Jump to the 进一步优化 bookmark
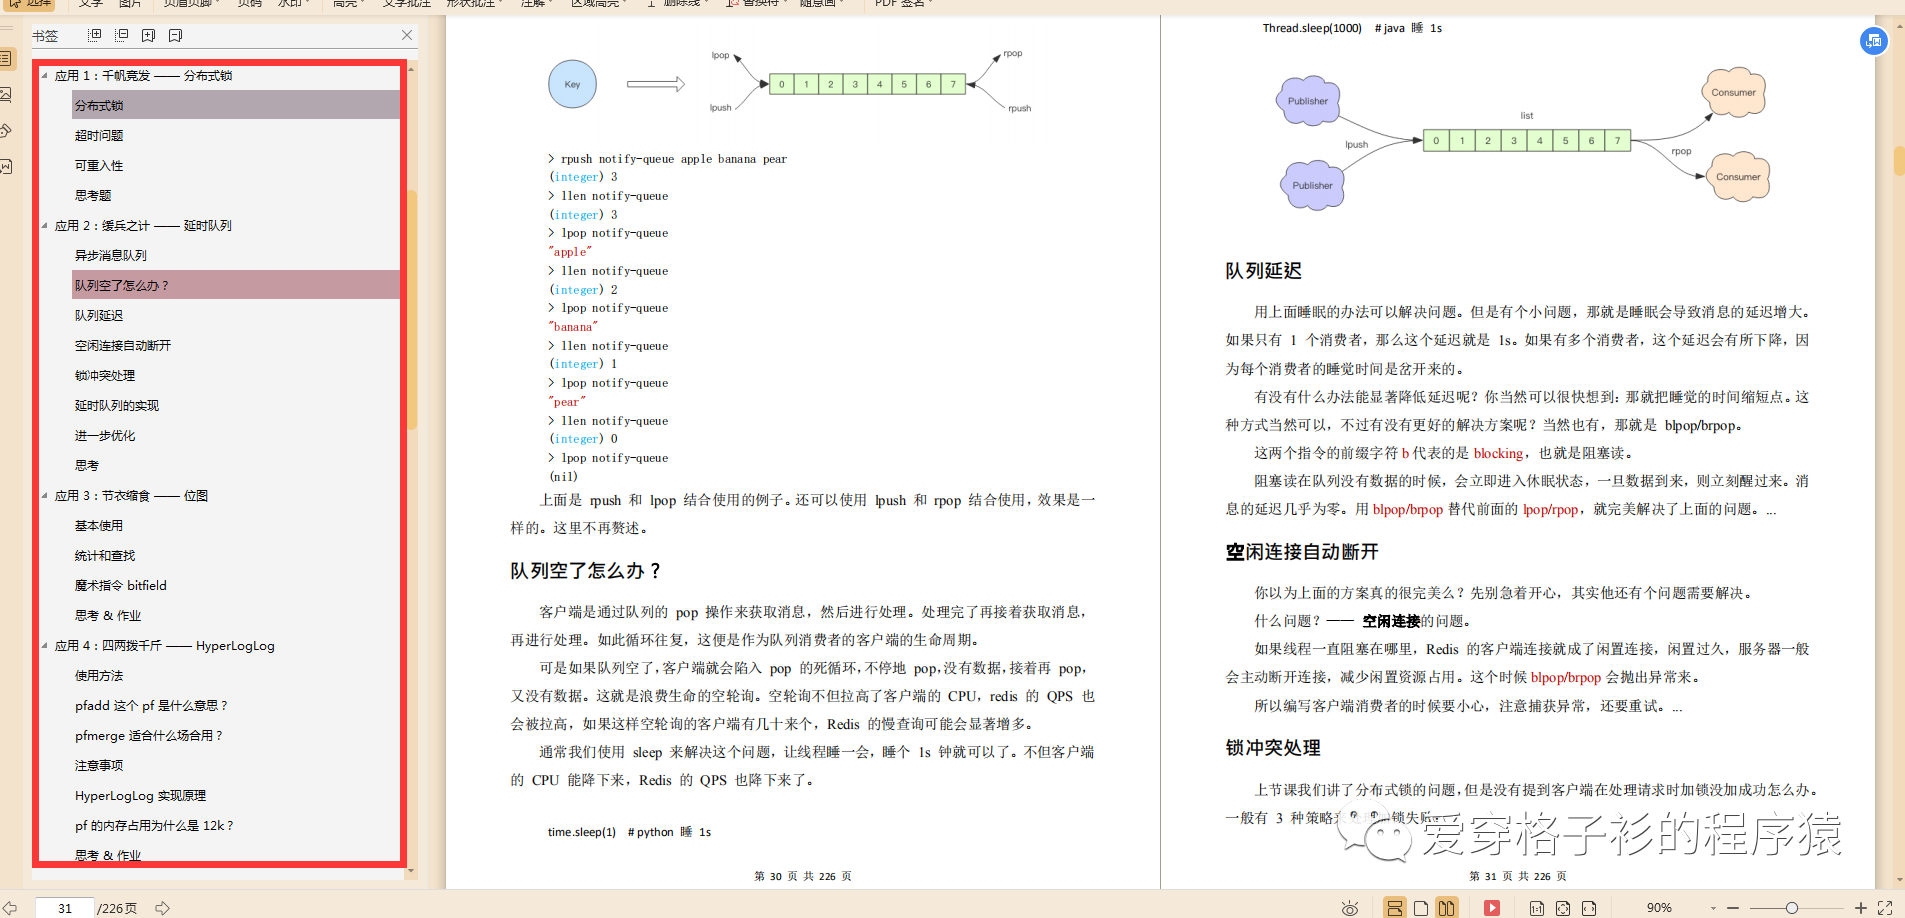Screen dimensions: 1905x918 click(105, 435)
